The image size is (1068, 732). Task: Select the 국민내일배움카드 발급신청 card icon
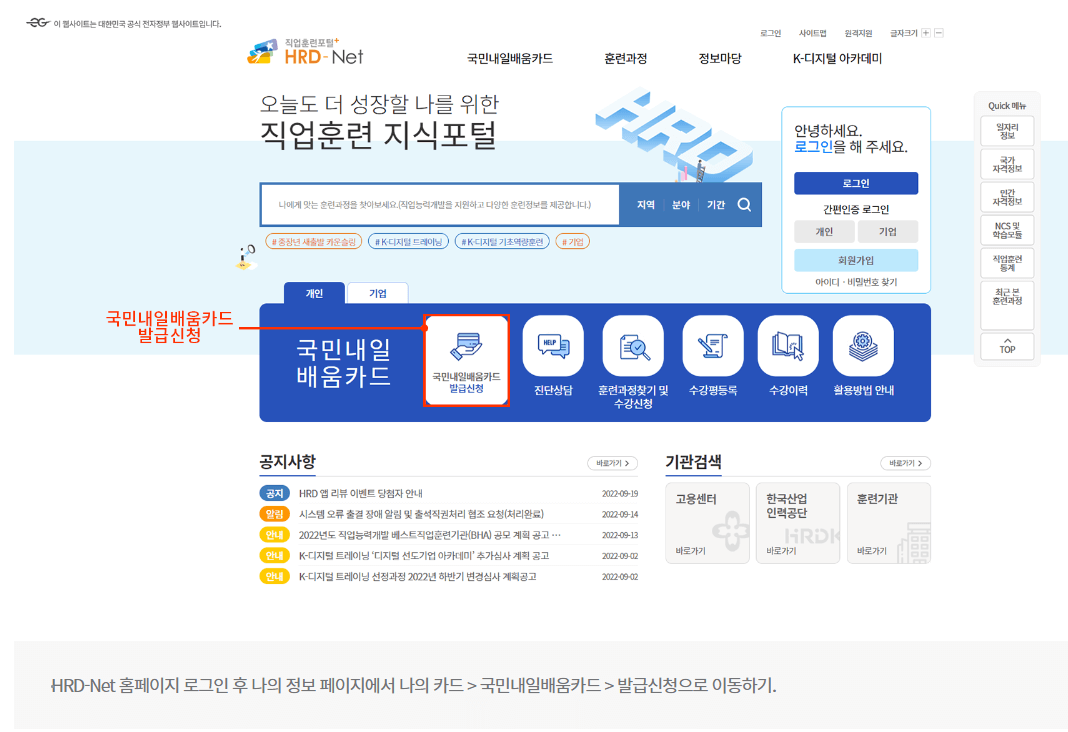466,345
